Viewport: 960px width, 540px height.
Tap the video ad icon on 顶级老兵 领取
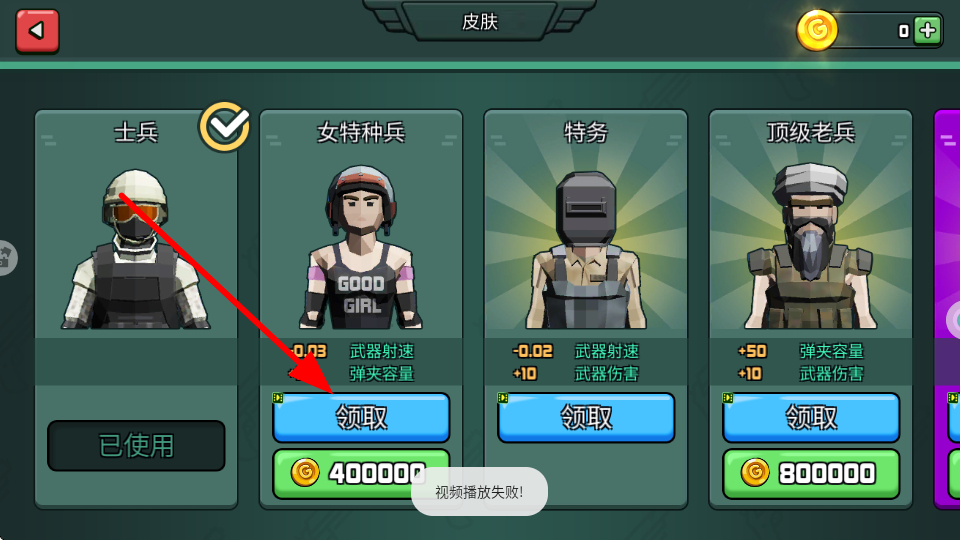(x=728, y=398)
